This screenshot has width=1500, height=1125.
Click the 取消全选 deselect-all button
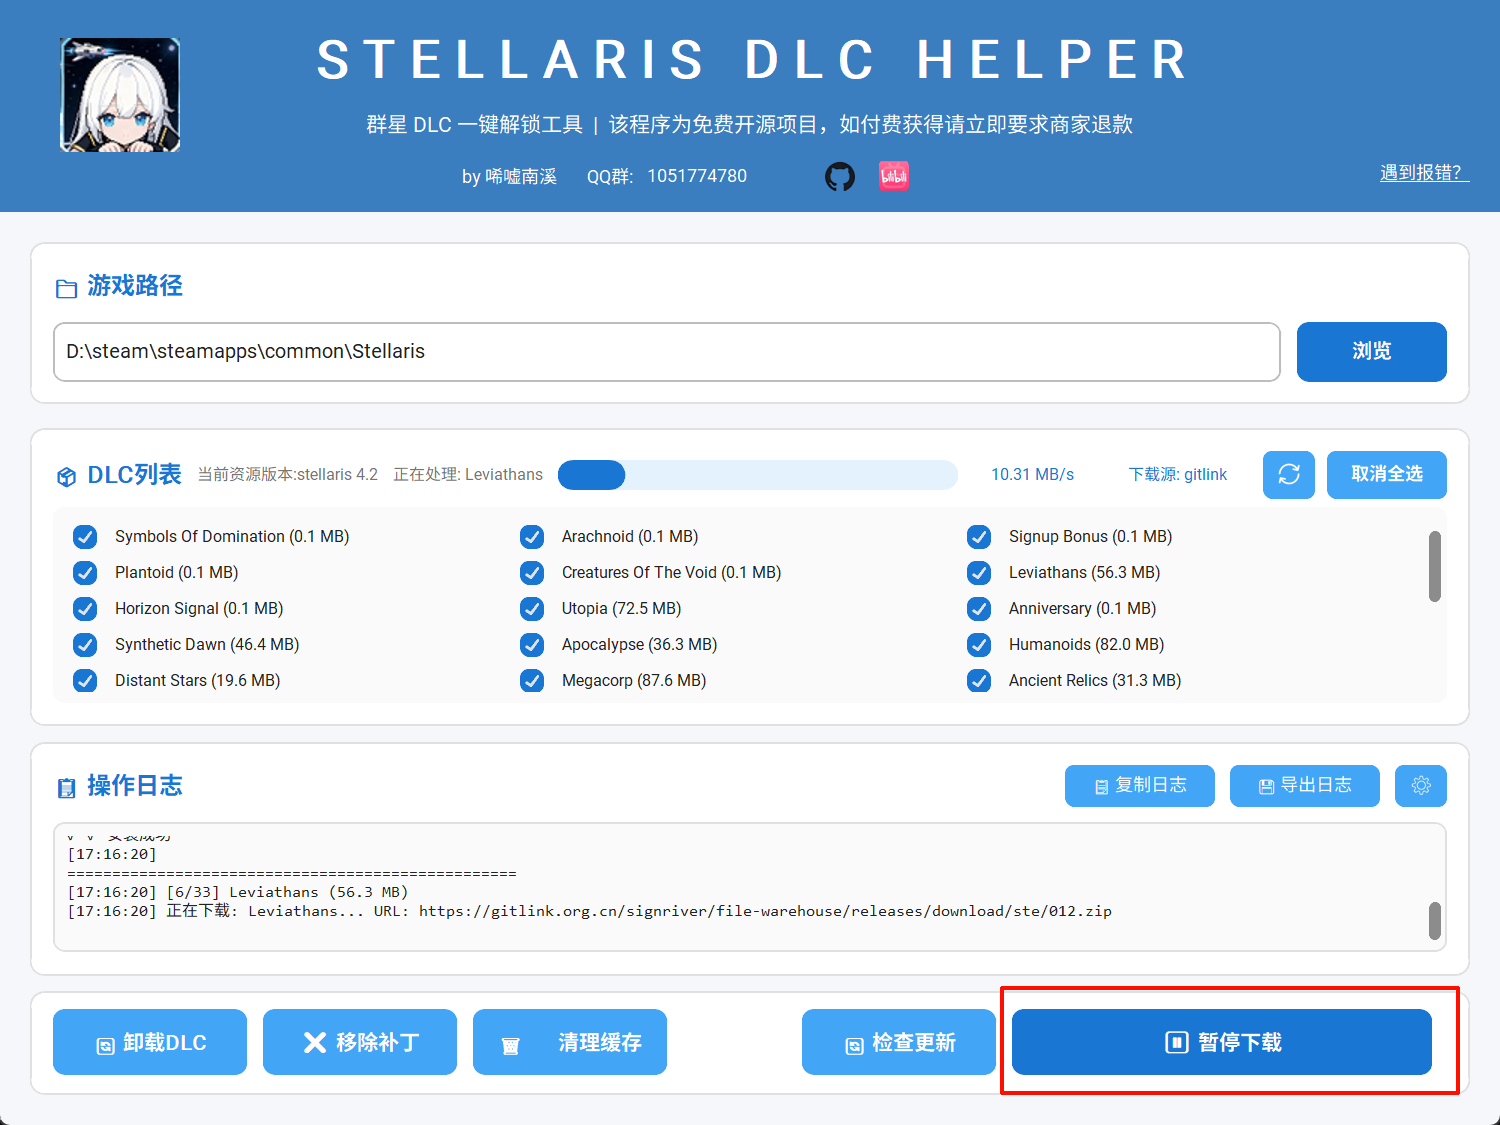[x=1387, y=474]
